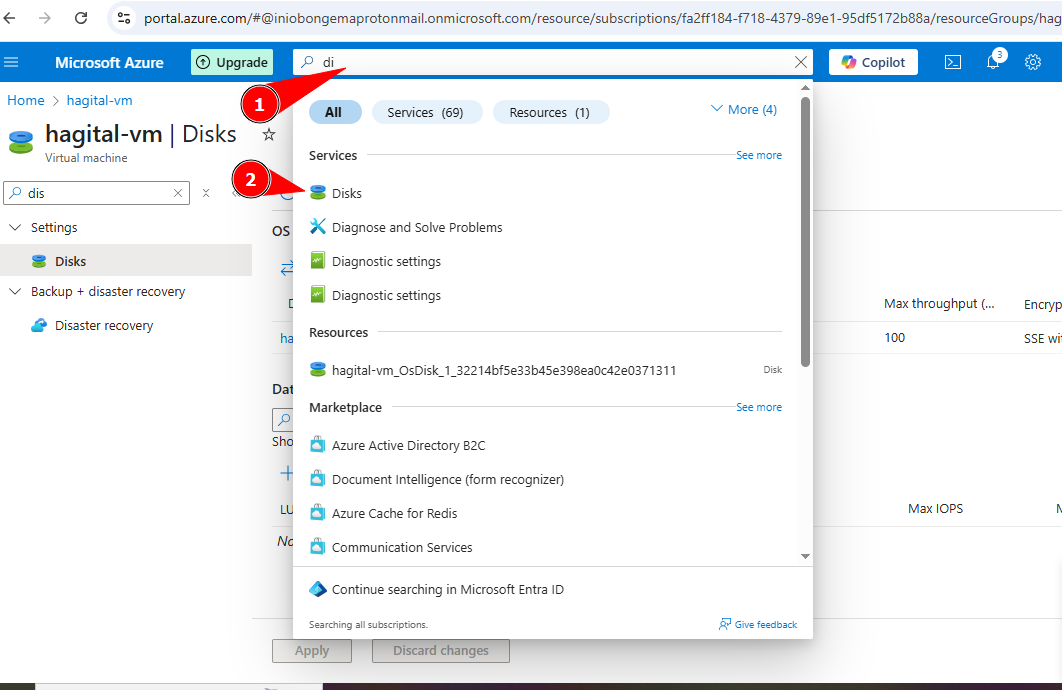Open Disaster recovery in left menu
Viewport: 1062px width, 690px height.
coord(104,325)
